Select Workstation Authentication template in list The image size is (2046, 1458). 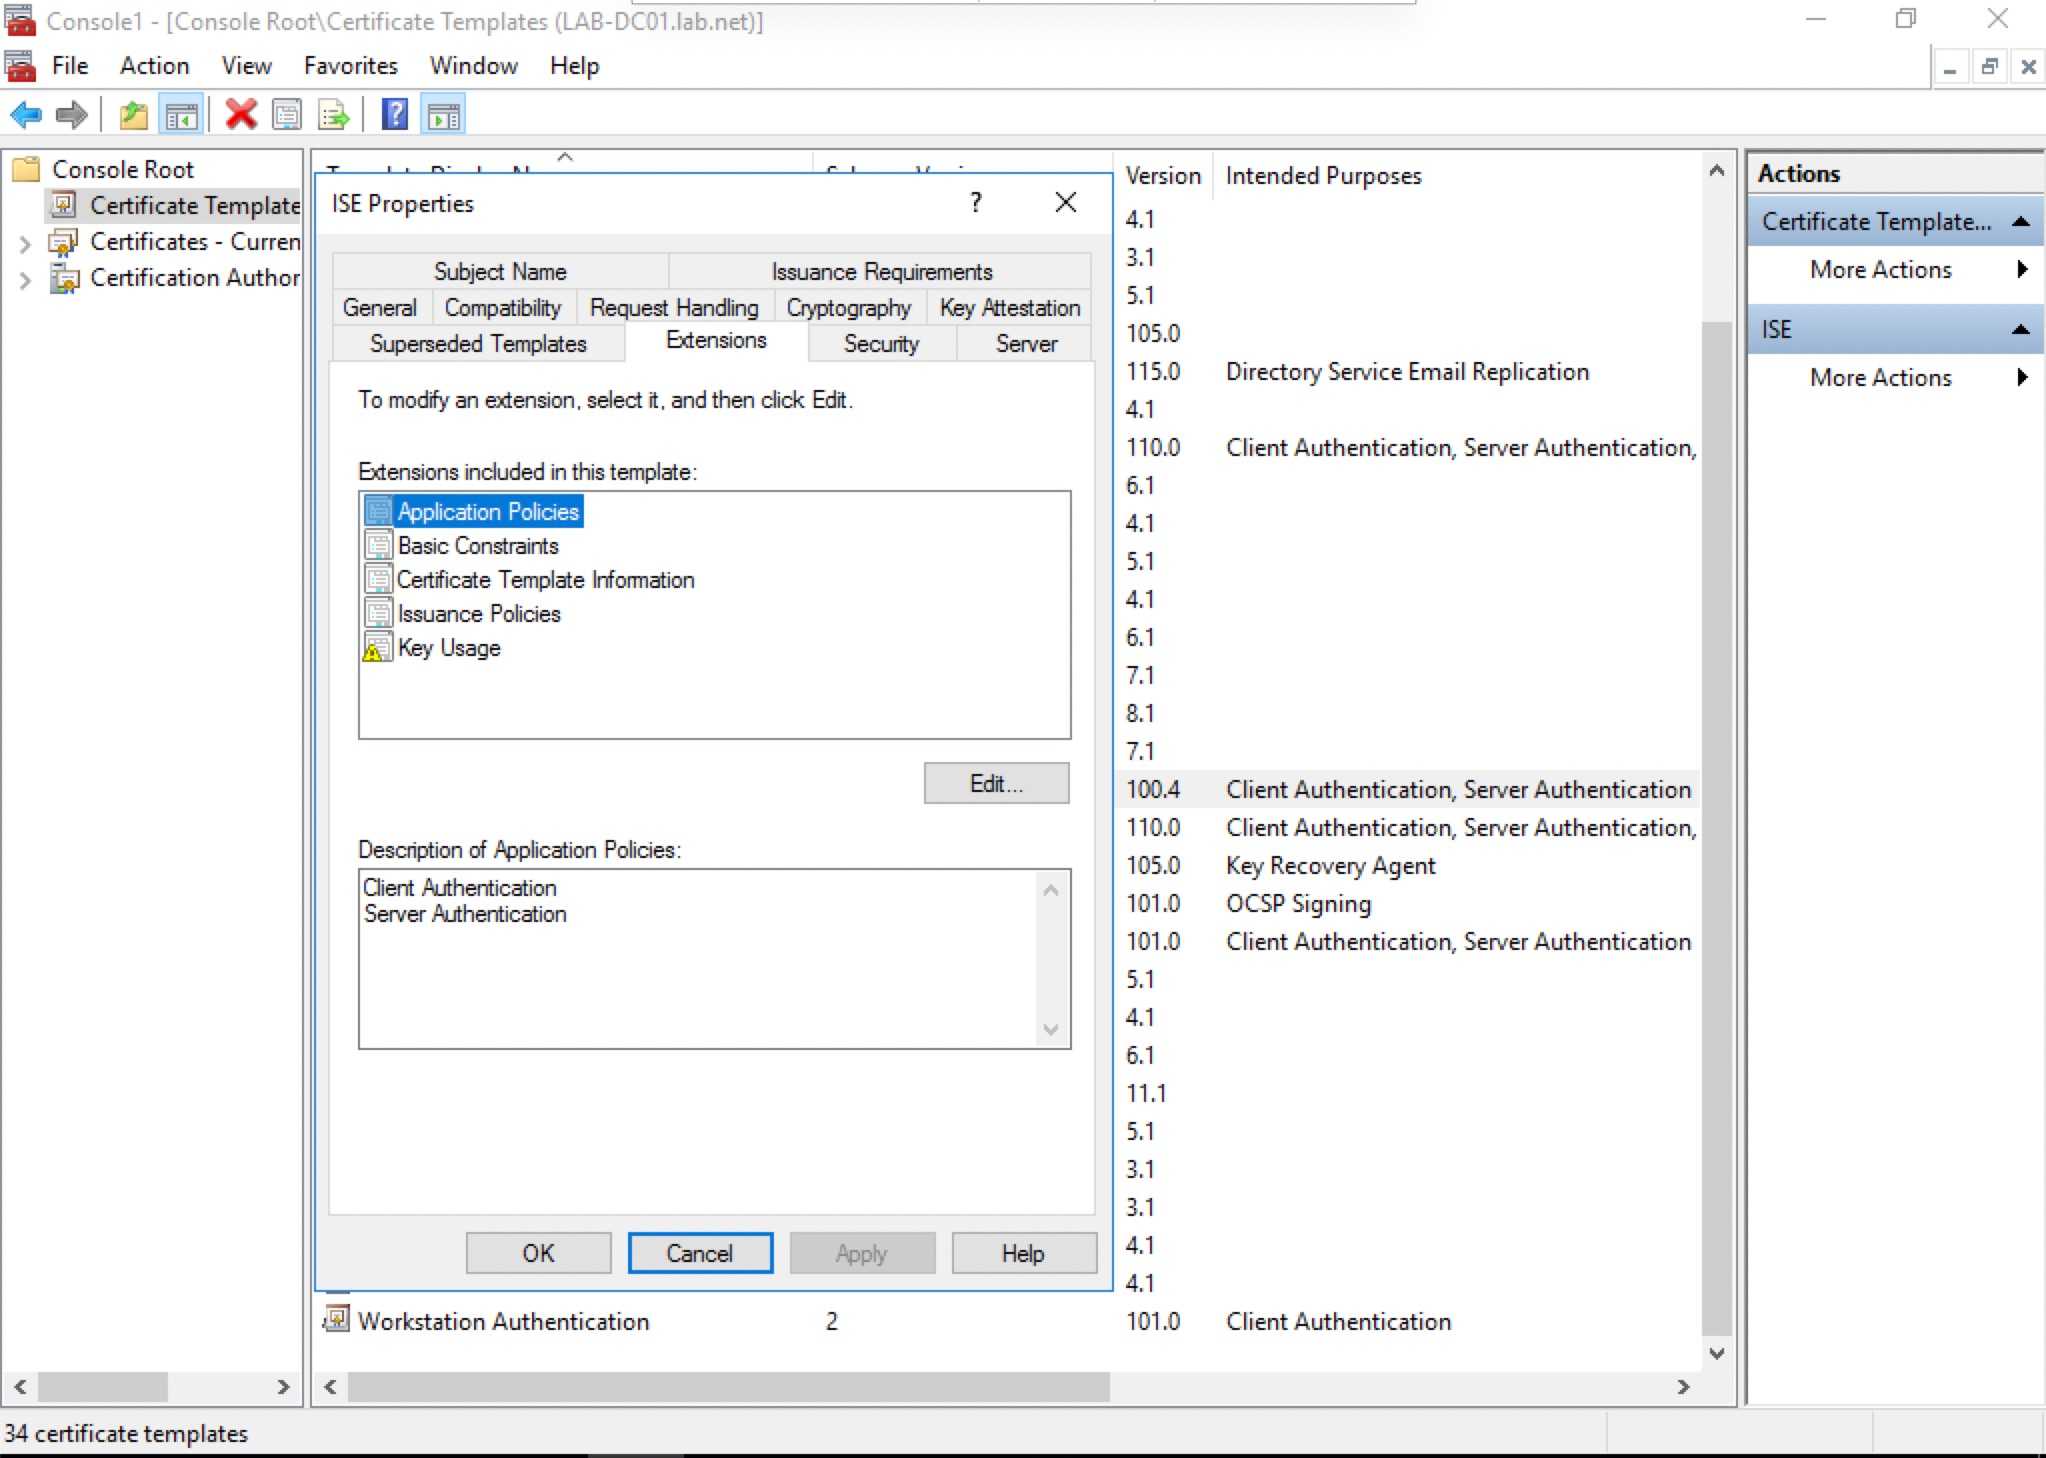point(505,1319)
